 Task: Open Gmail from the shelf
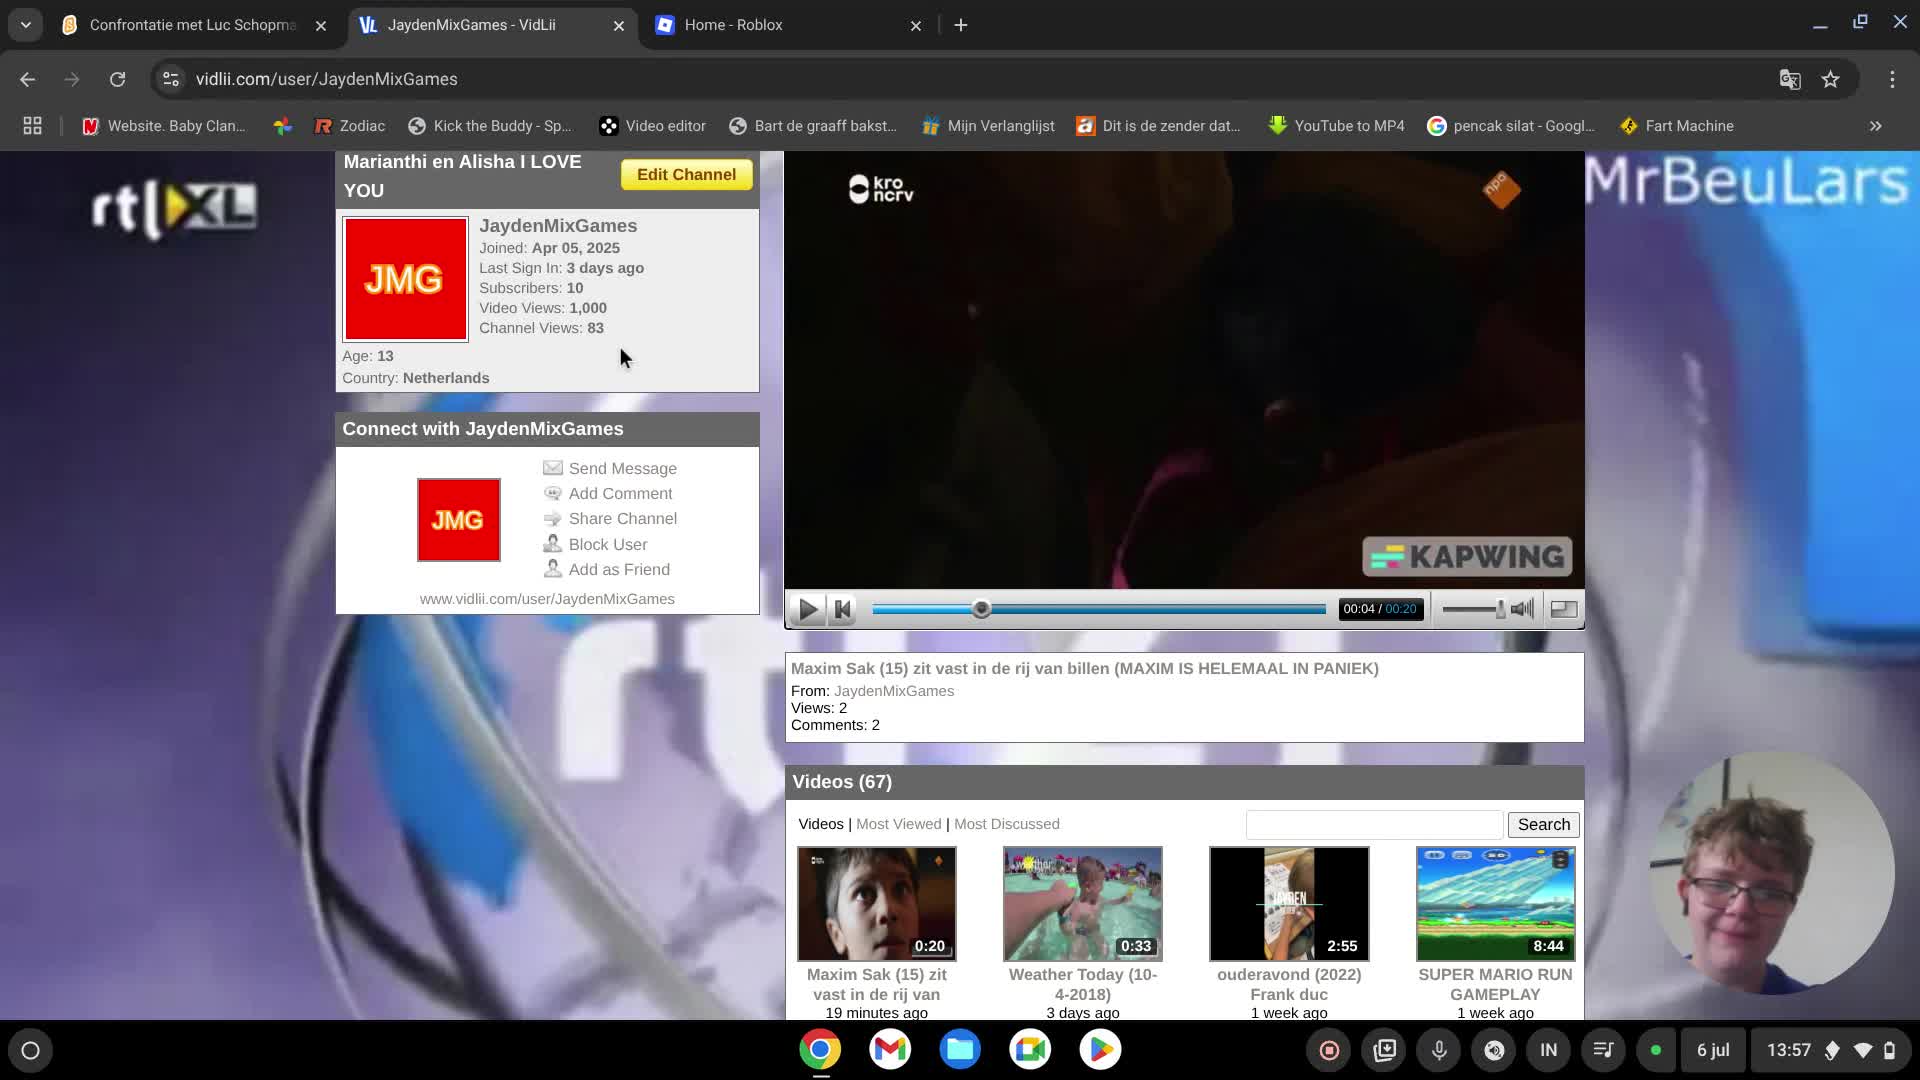click(x=890, y=1049)
